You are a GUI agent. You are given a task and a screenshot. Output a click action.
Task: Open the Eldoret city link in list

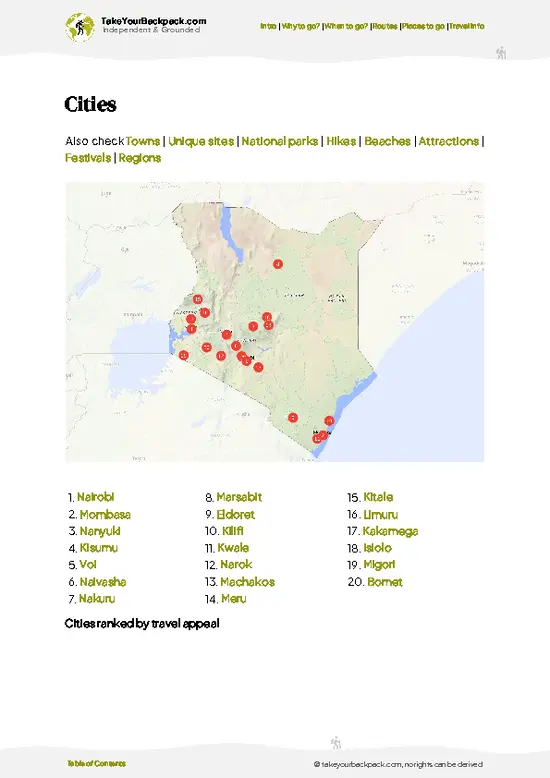[236, 515]
